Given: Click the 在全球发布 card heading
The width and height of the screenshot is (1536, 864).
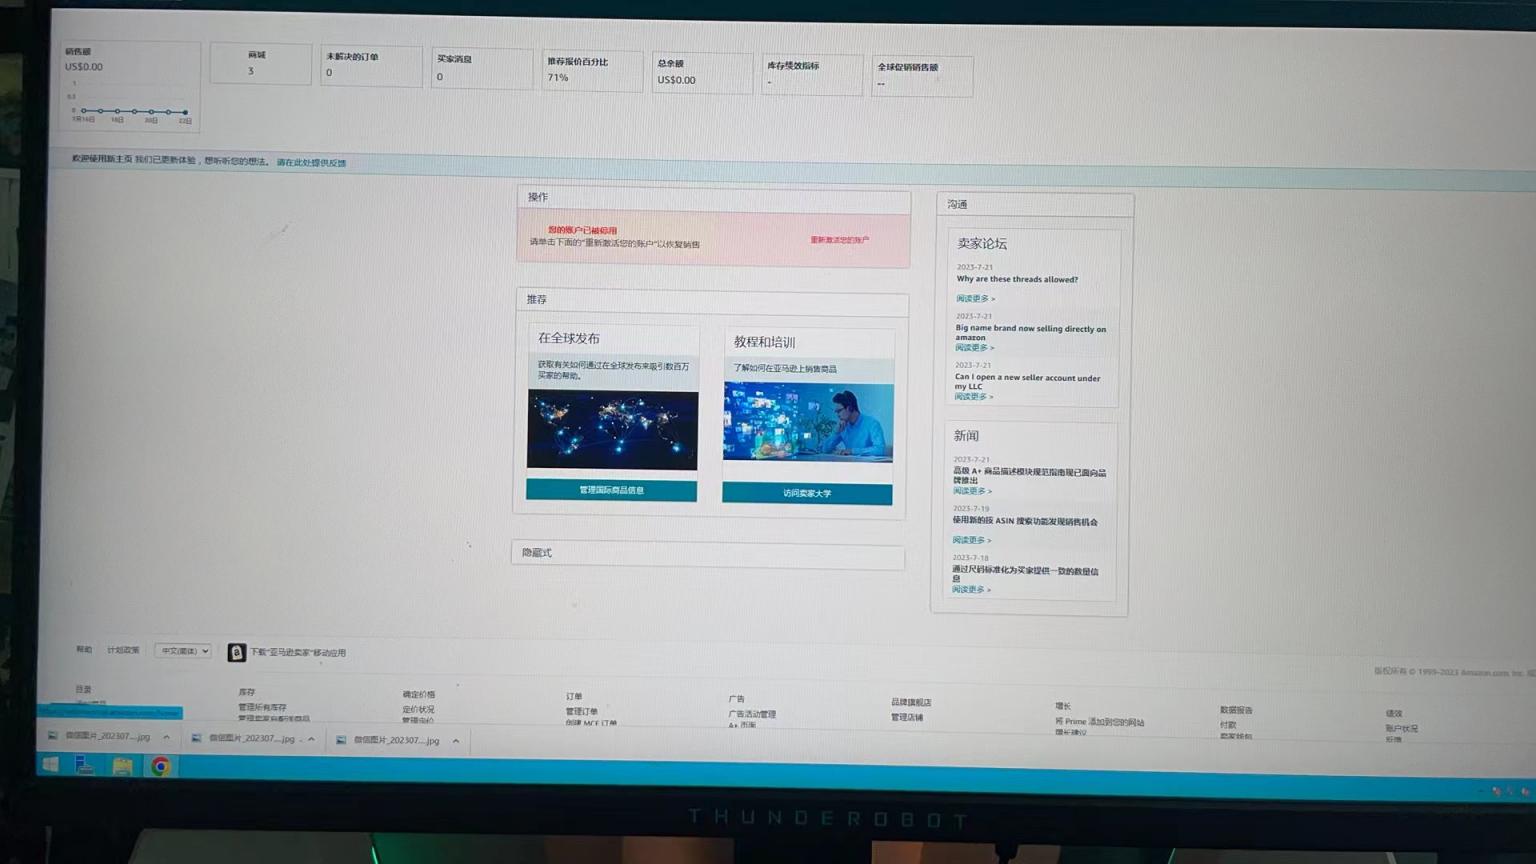Looking at the screenshot, I should click(x=569, y=338).
